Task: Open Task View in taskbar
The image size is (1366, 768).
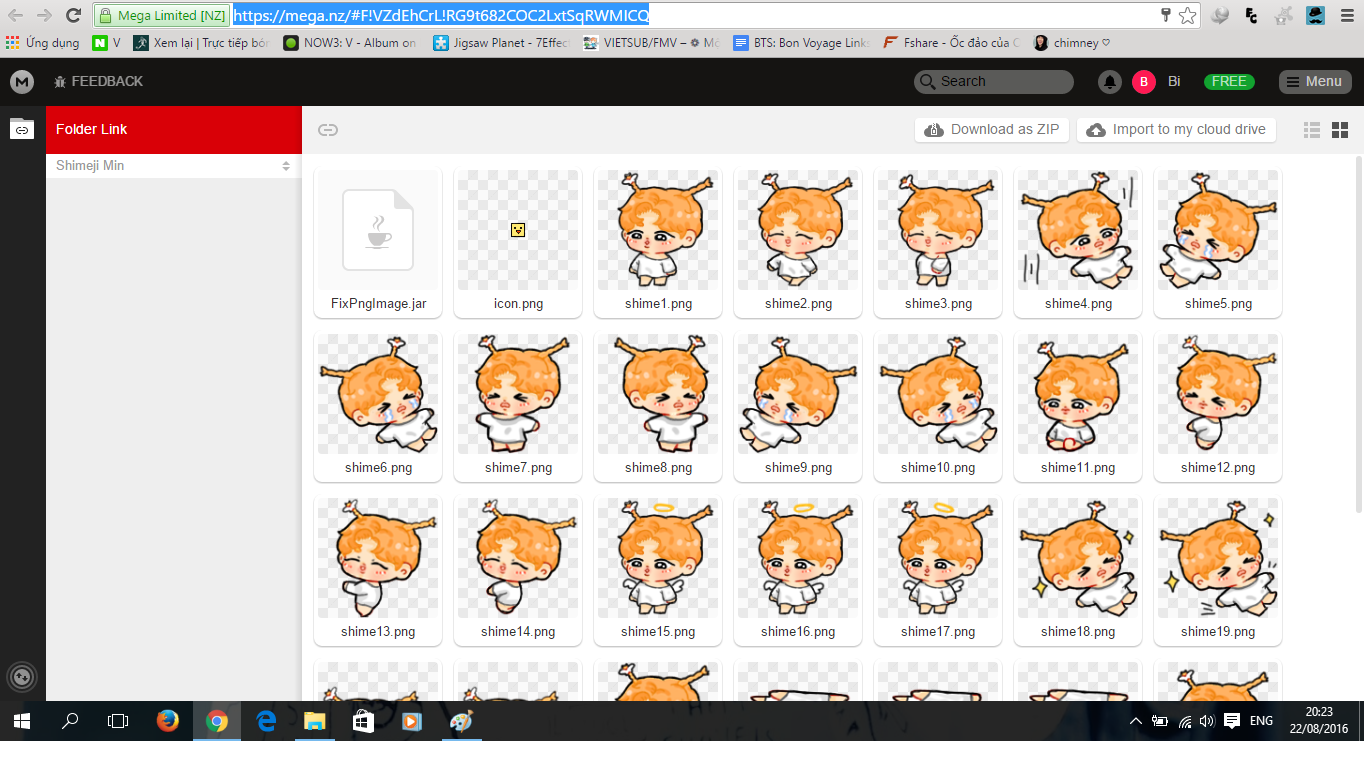Action: click(118, 721)
